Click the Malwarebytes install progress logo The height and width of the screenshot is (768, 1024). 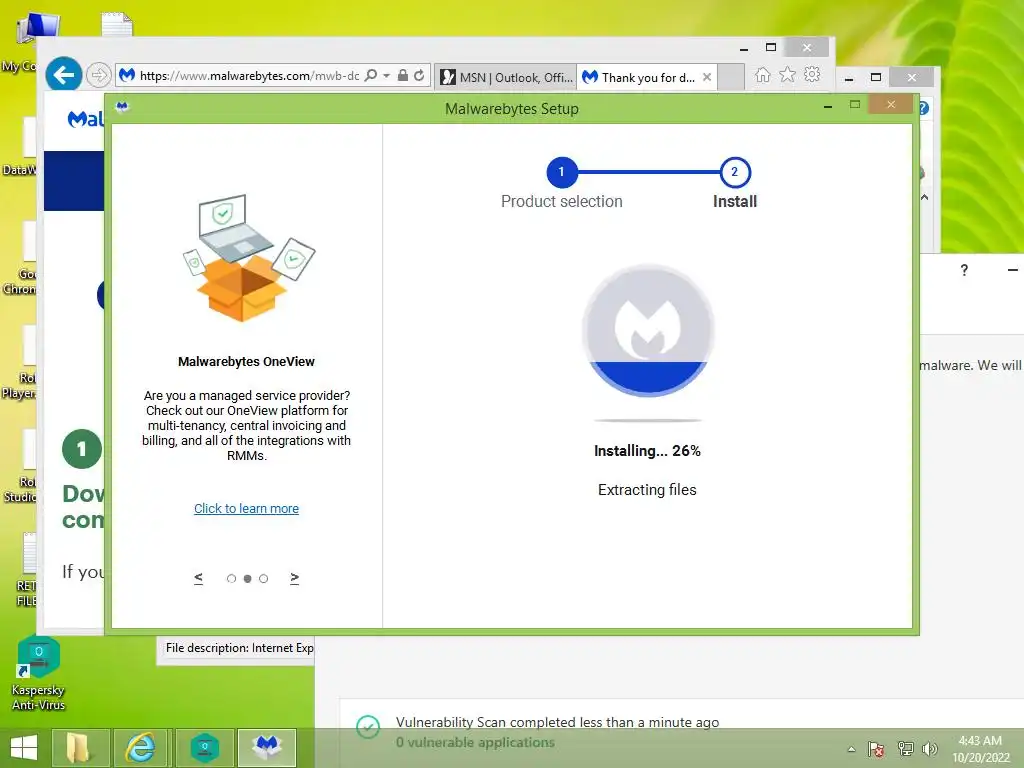[648, 330]
